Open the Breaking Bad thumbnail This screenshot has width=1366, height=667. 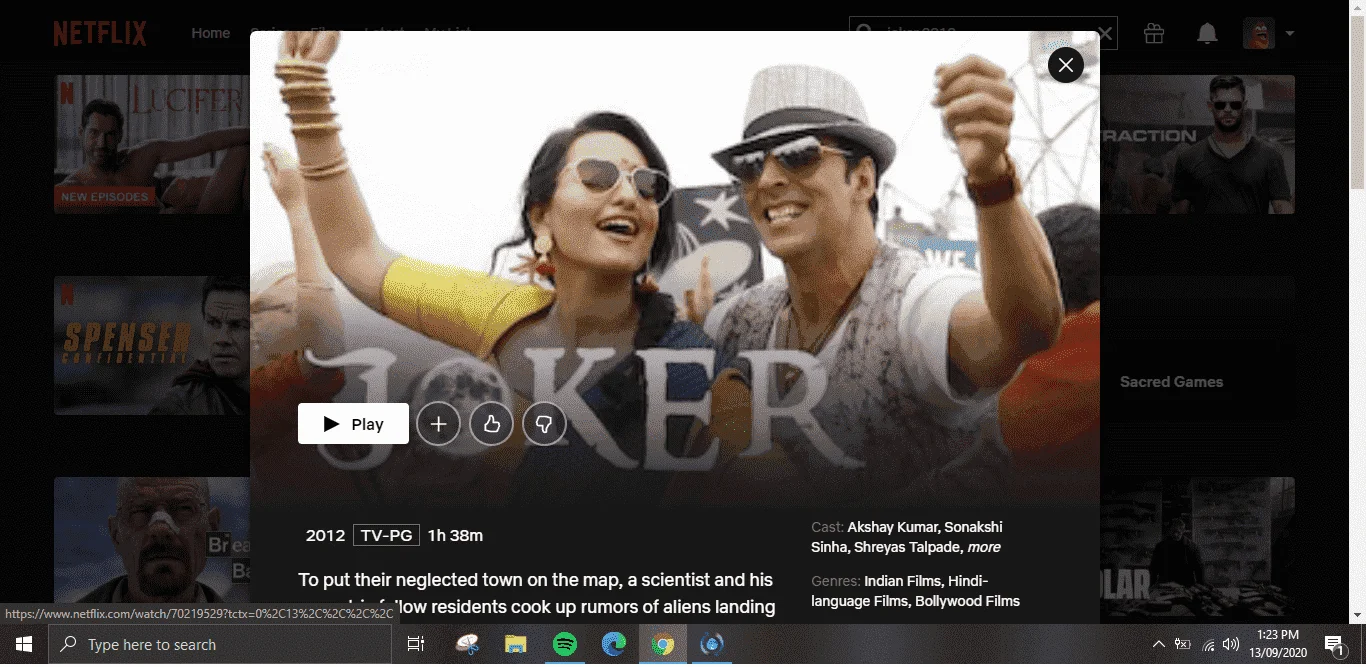pos(151,546)
